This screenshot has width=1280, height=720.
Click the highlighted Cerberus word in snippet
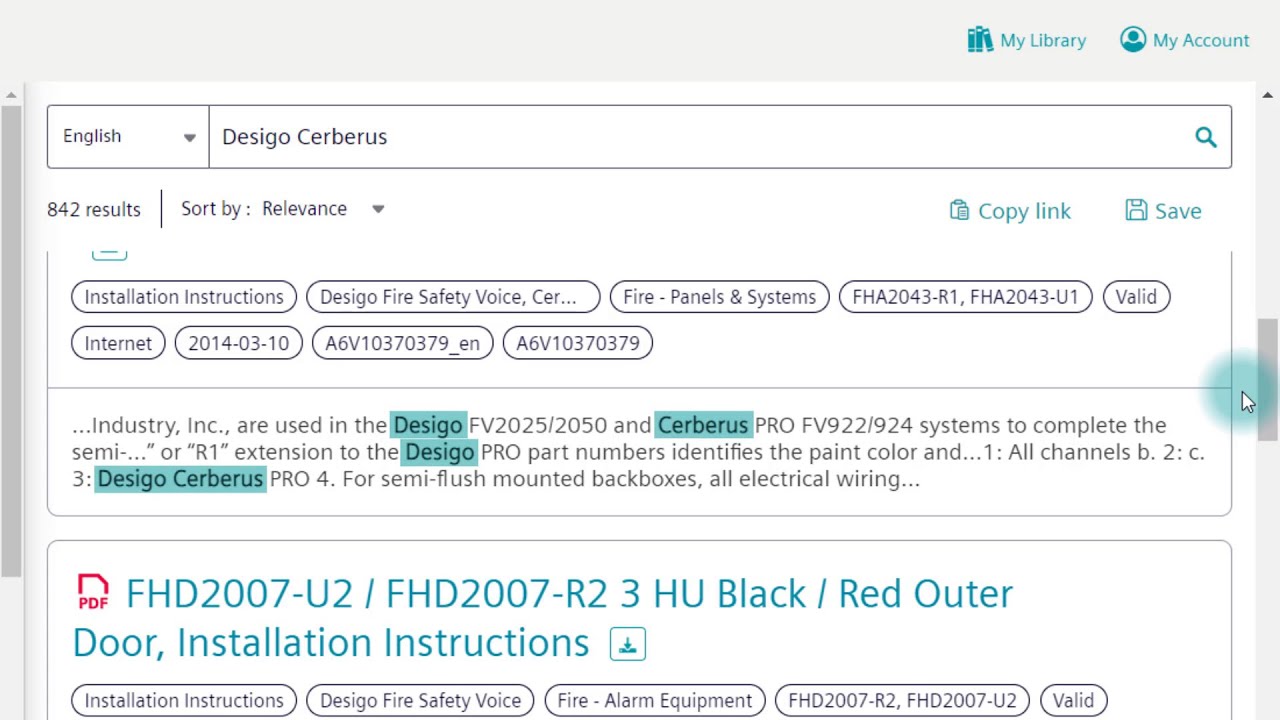(702, 425)
